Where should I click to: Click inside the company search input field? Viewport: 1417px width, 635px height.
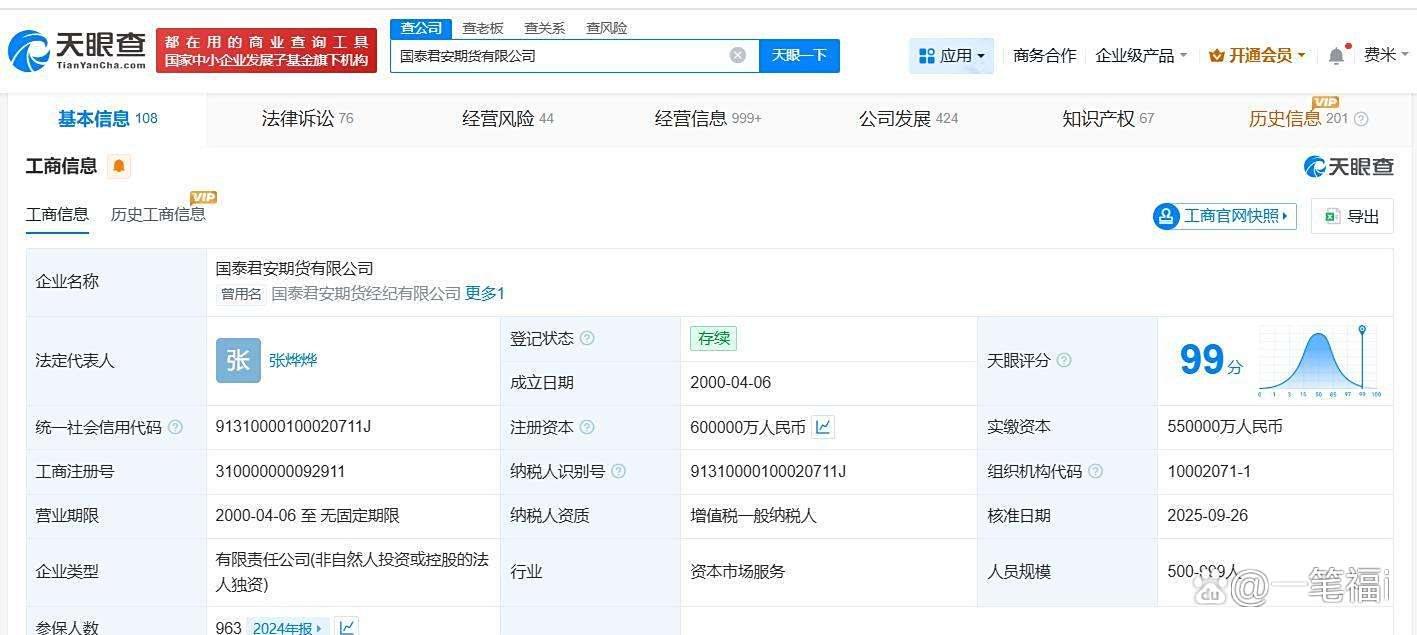point(560,55)
